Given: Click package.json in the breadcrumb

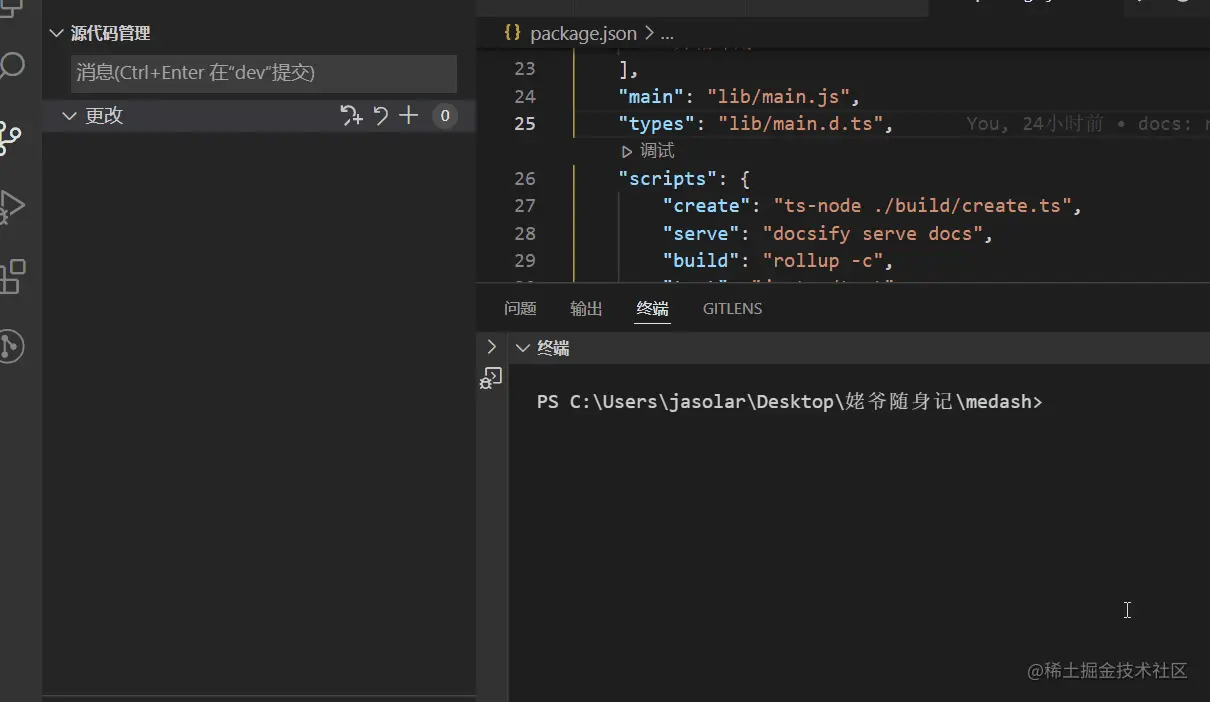Looking at the screenshot, I should click(x=582, y=34).
